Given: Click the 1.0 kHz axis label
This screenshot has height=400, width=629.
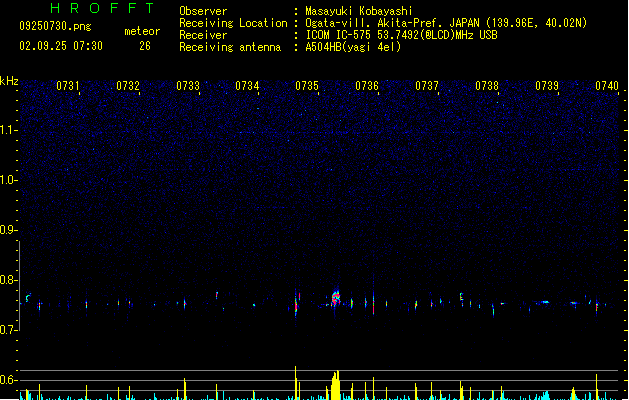Looking at the screenshot, I should 9,180.
